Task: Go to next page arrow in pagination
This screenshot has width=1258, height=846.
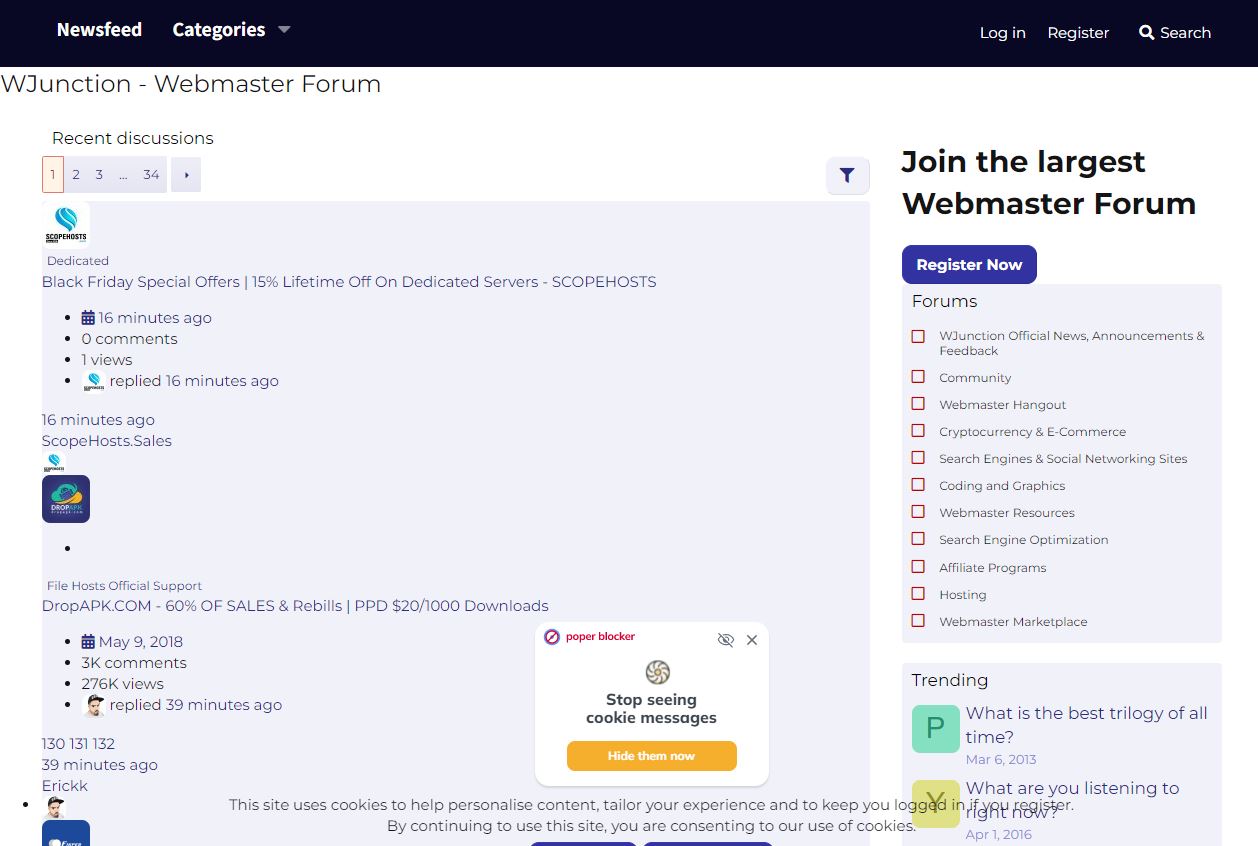Action: point(186,175)
